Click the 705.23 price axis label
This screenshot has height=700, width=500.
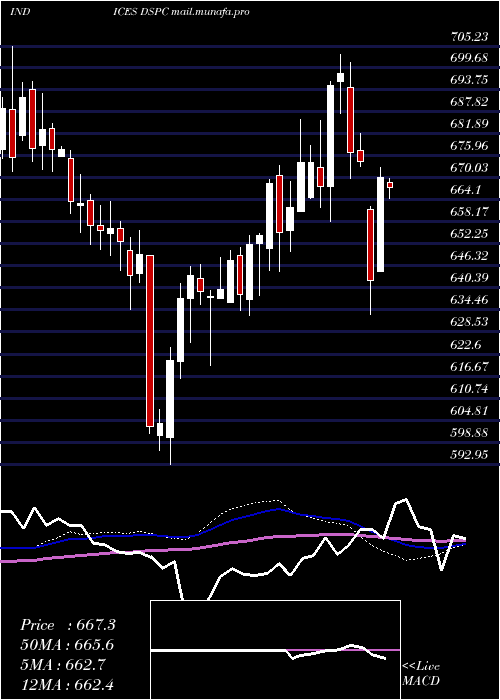[469, 38]
